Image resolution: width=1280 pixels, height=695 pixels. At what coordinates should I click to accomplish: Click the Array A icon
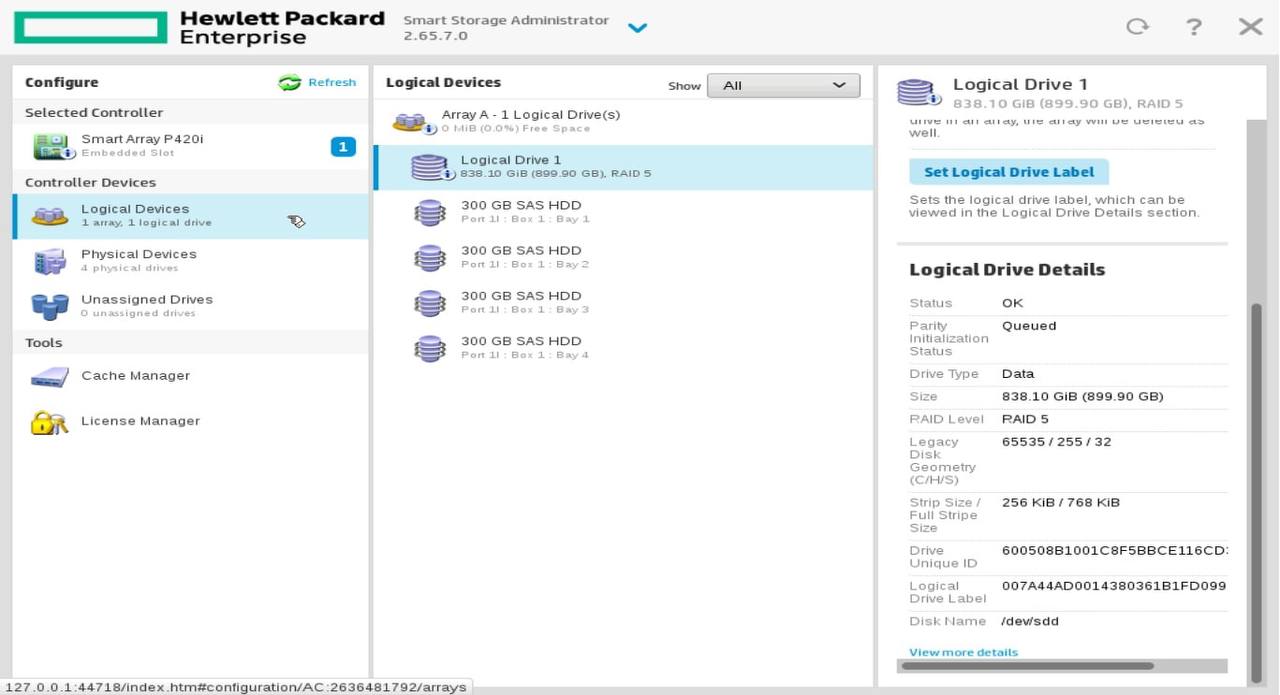[x=410, y=122]
